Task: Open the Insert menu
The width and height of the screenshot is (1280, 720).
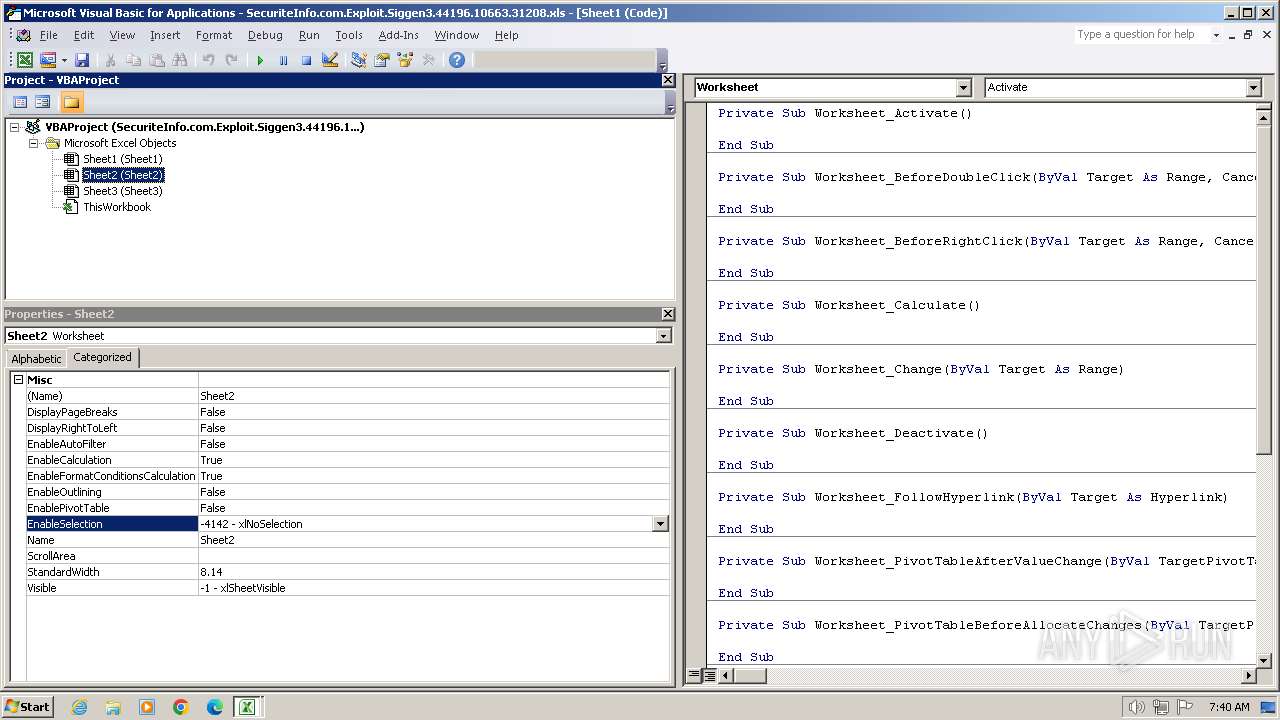Action: pyautogui.click(x=165, y=35)
